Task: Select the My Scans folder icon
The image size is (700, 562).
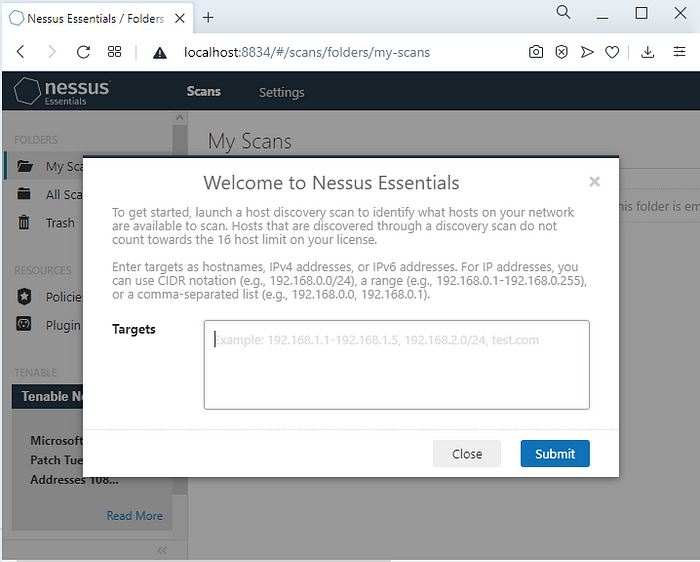Action: [25, 166]
